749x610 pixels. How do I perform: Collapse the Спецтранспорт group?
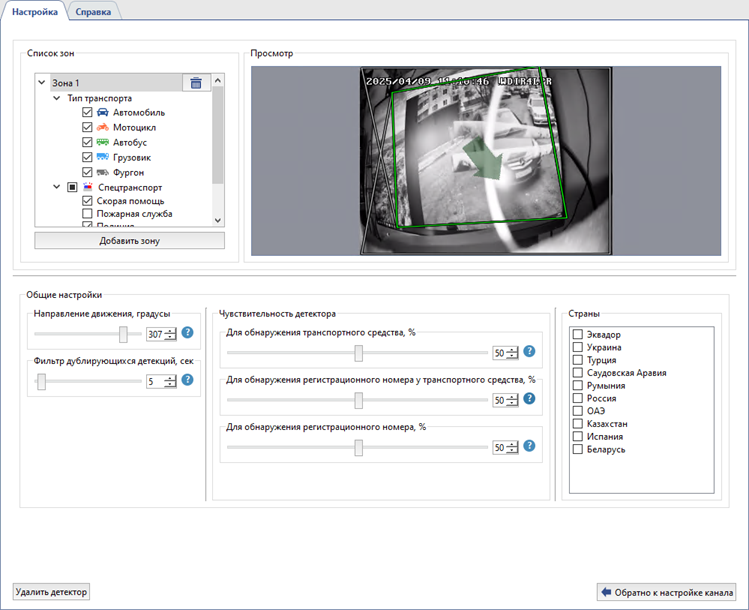56,187
